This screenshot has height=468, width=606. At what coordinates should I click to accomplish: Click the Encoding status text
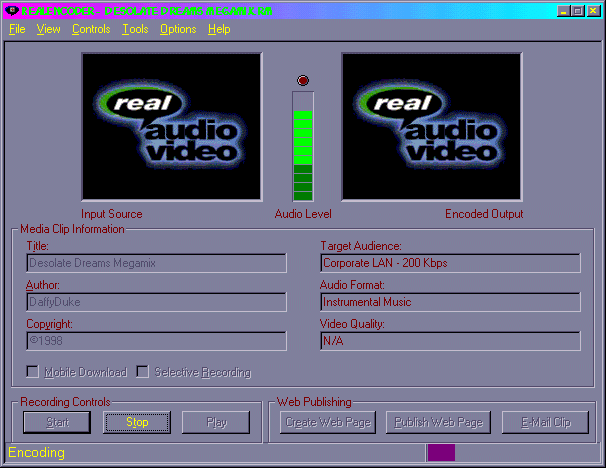pyautogui.click(x=36, y=452)
